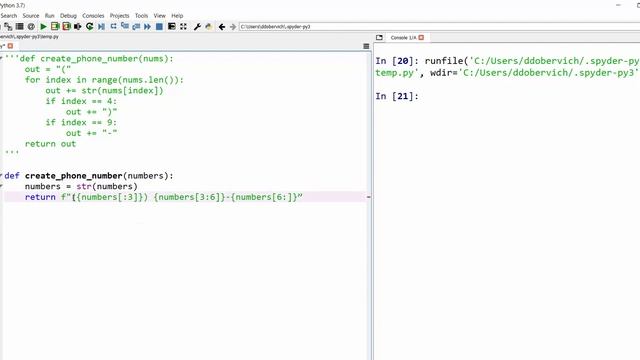Open the Debug menu

pyautogui.click(x=68, y=16)
